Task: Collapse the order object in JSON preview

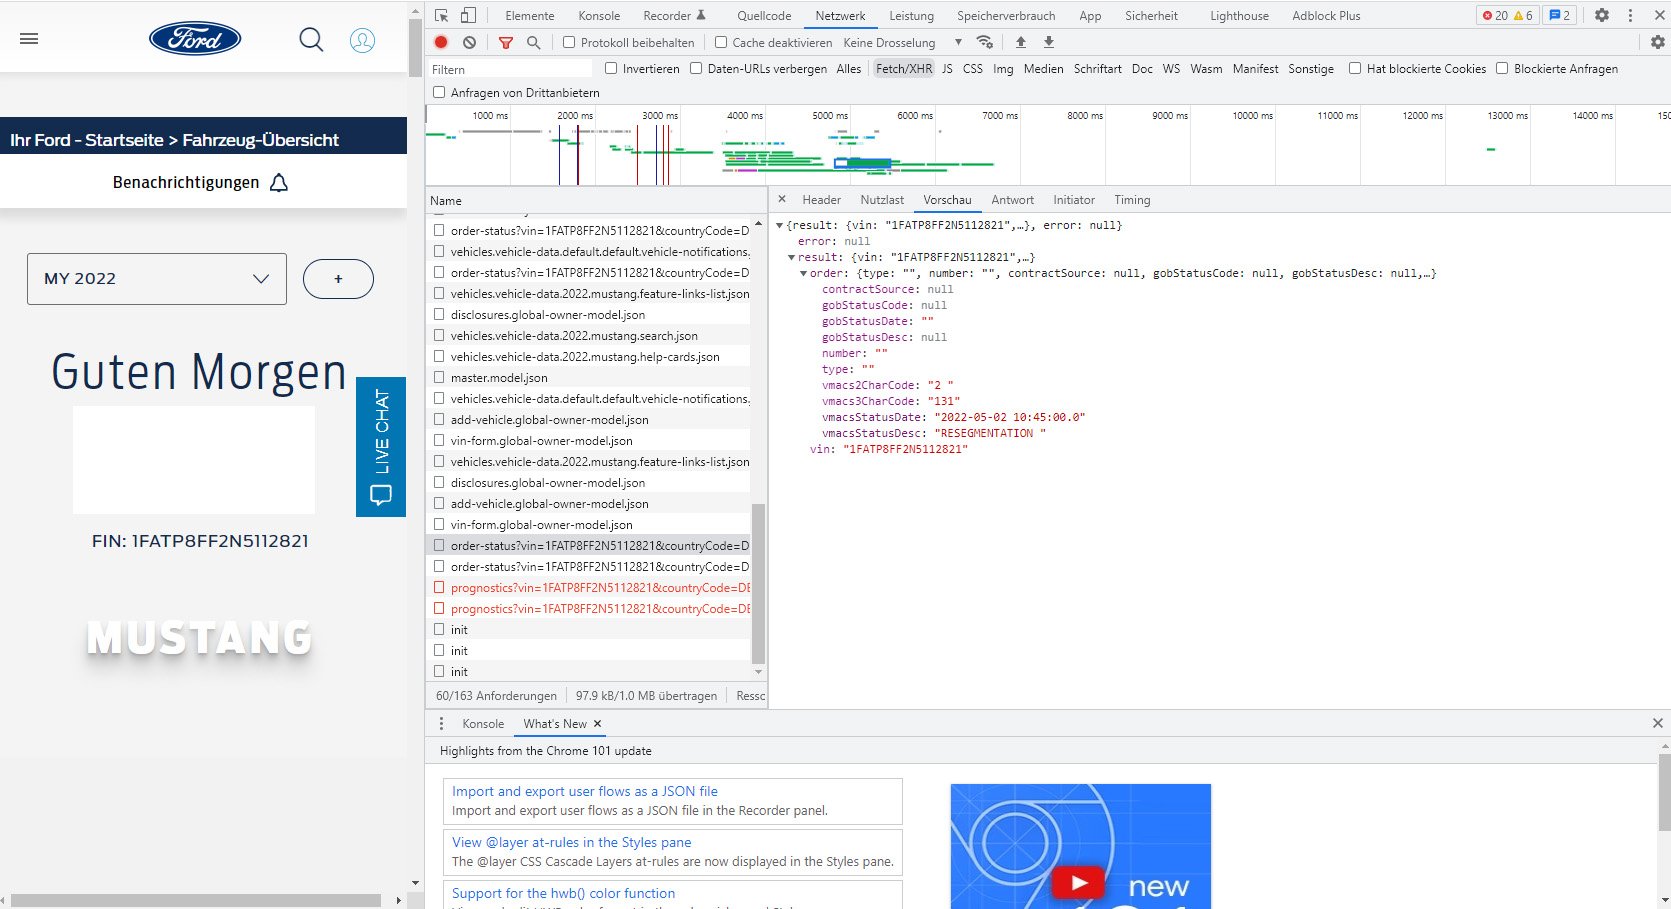Action: click(x=803, y=273)
